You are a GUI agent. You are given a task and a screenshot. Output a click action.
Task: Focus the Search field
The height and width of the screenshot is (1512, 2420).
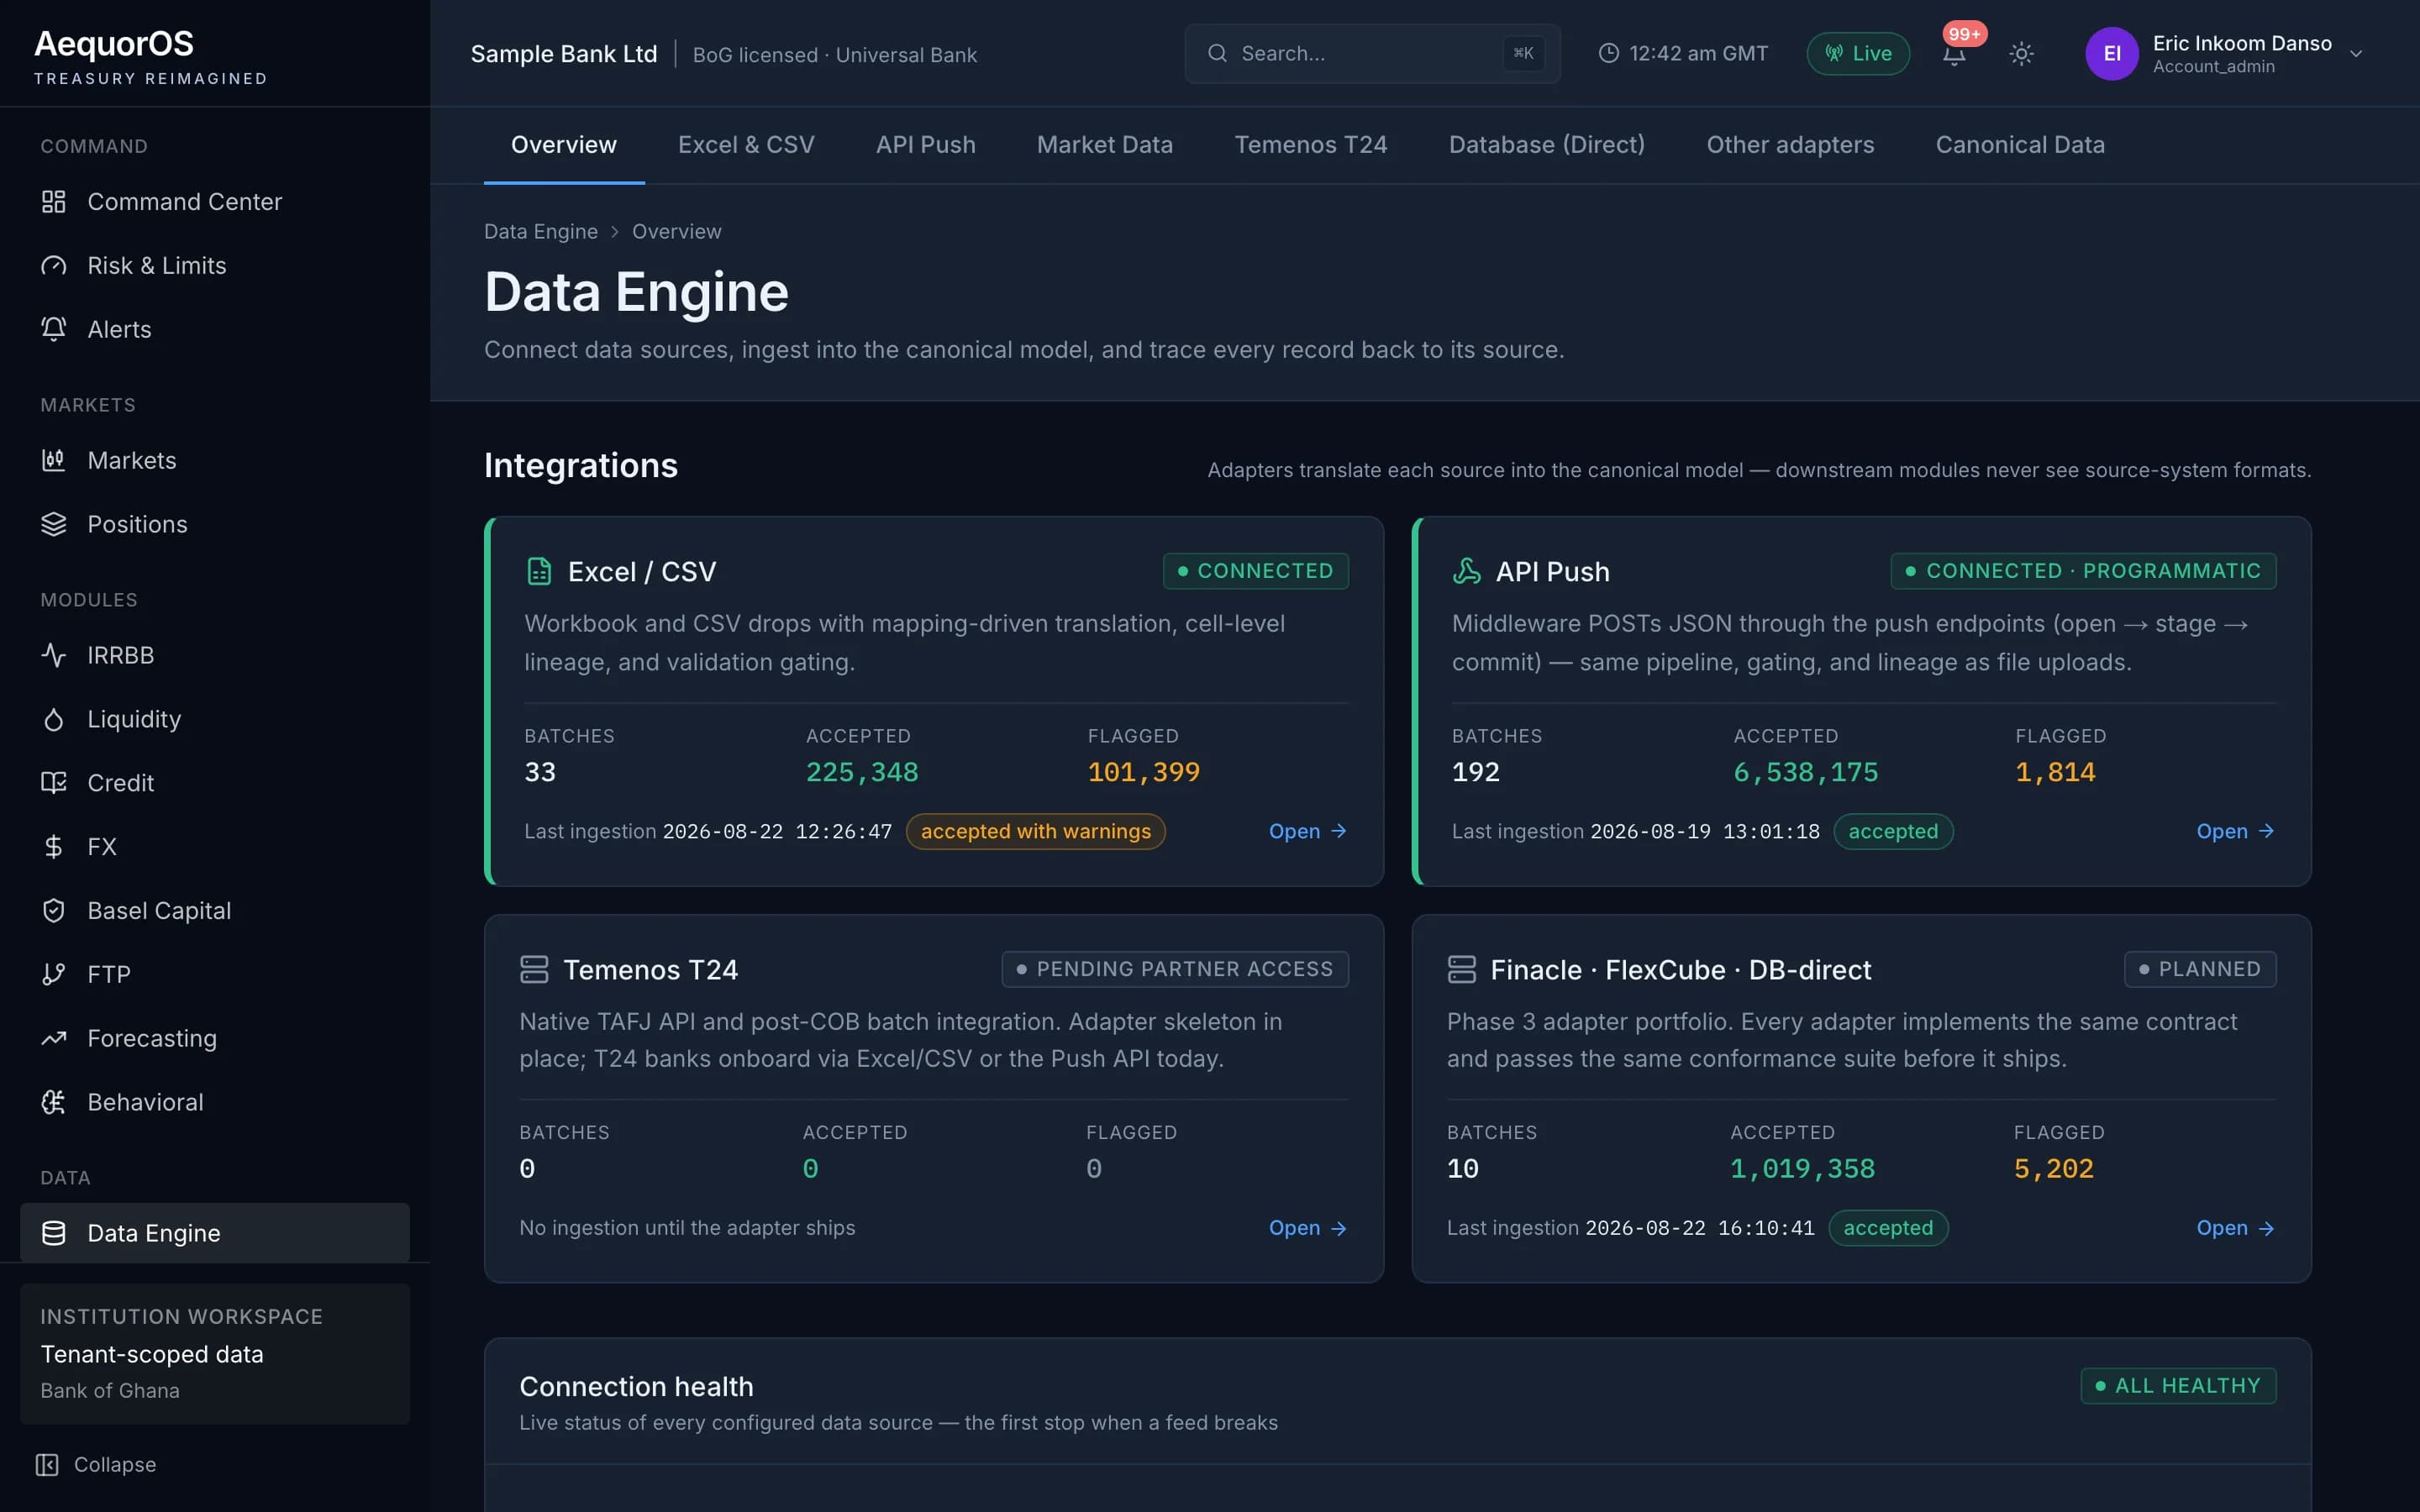pos(1372,53)
